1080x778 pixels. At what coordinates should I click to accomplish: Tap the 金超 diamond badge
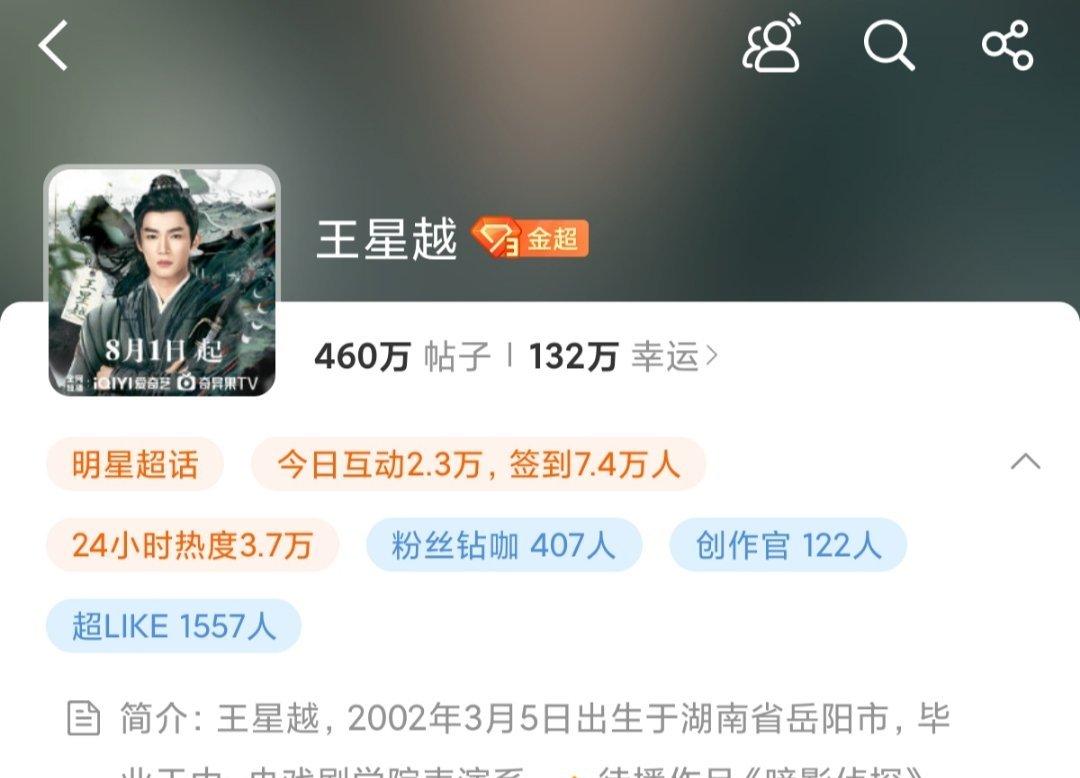[529, 238]
